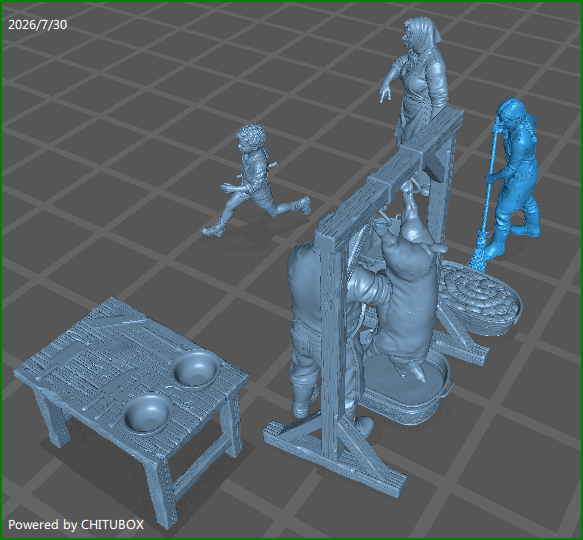Click the headscarf woman's outstretched hand
The width and height of the screenshot is (583, 540).
tap(385, 92)
